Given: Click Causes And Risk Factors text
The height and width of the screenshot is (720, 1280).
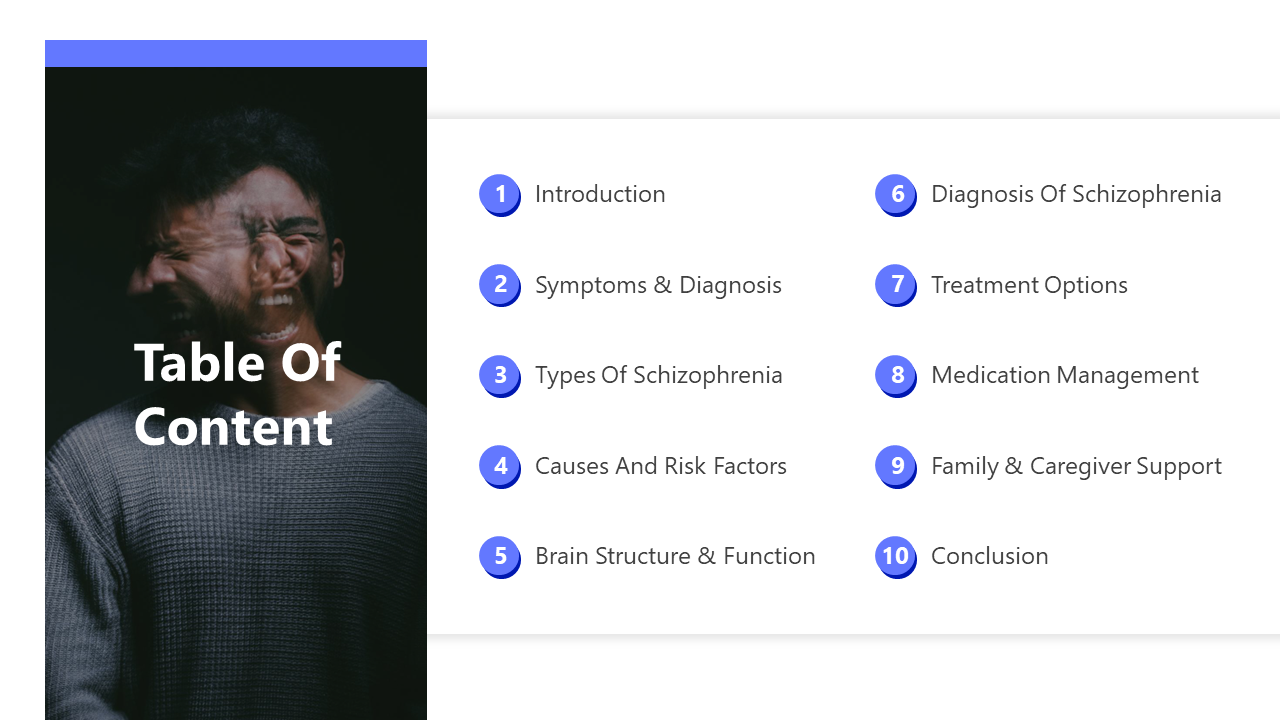Looking at the screenshot, I should click(x=661, y=466).
